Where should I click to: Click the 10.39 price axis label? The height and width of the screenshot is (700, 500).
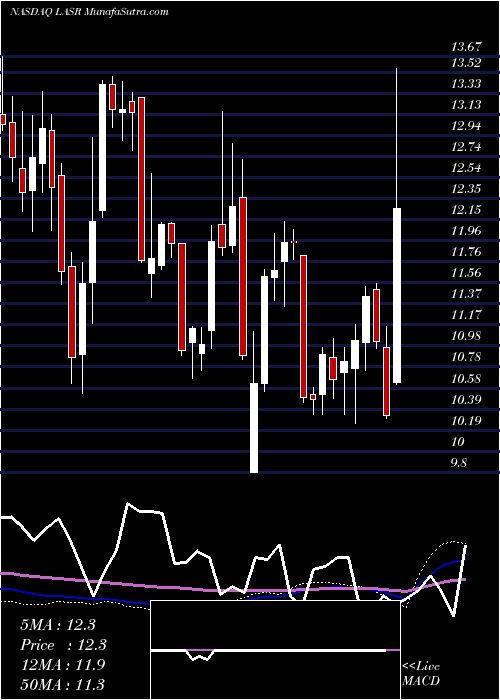(467, 400)
